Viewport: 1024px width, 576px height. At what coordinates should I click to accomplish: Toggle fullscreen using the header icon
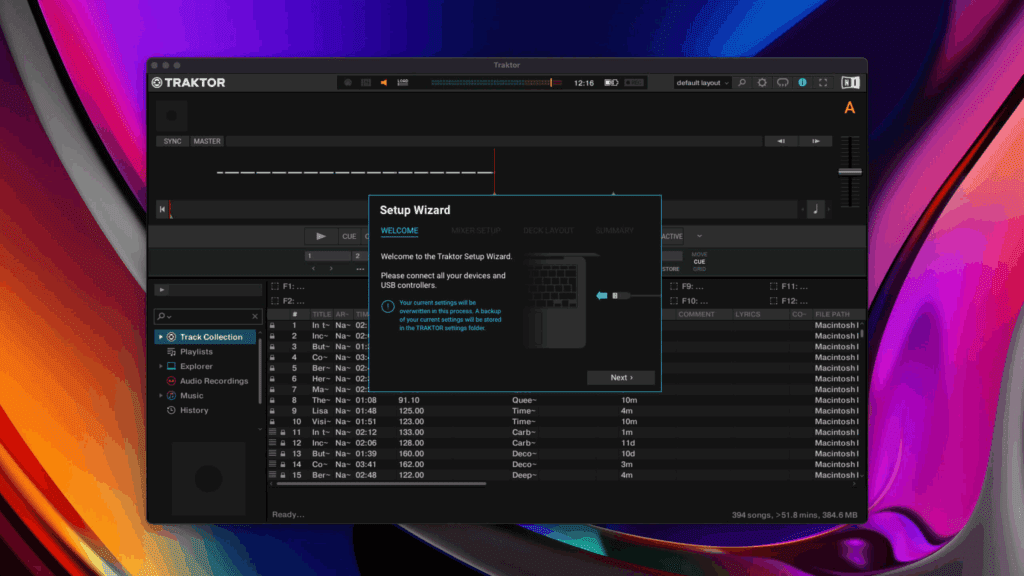(x=823, y=83)
